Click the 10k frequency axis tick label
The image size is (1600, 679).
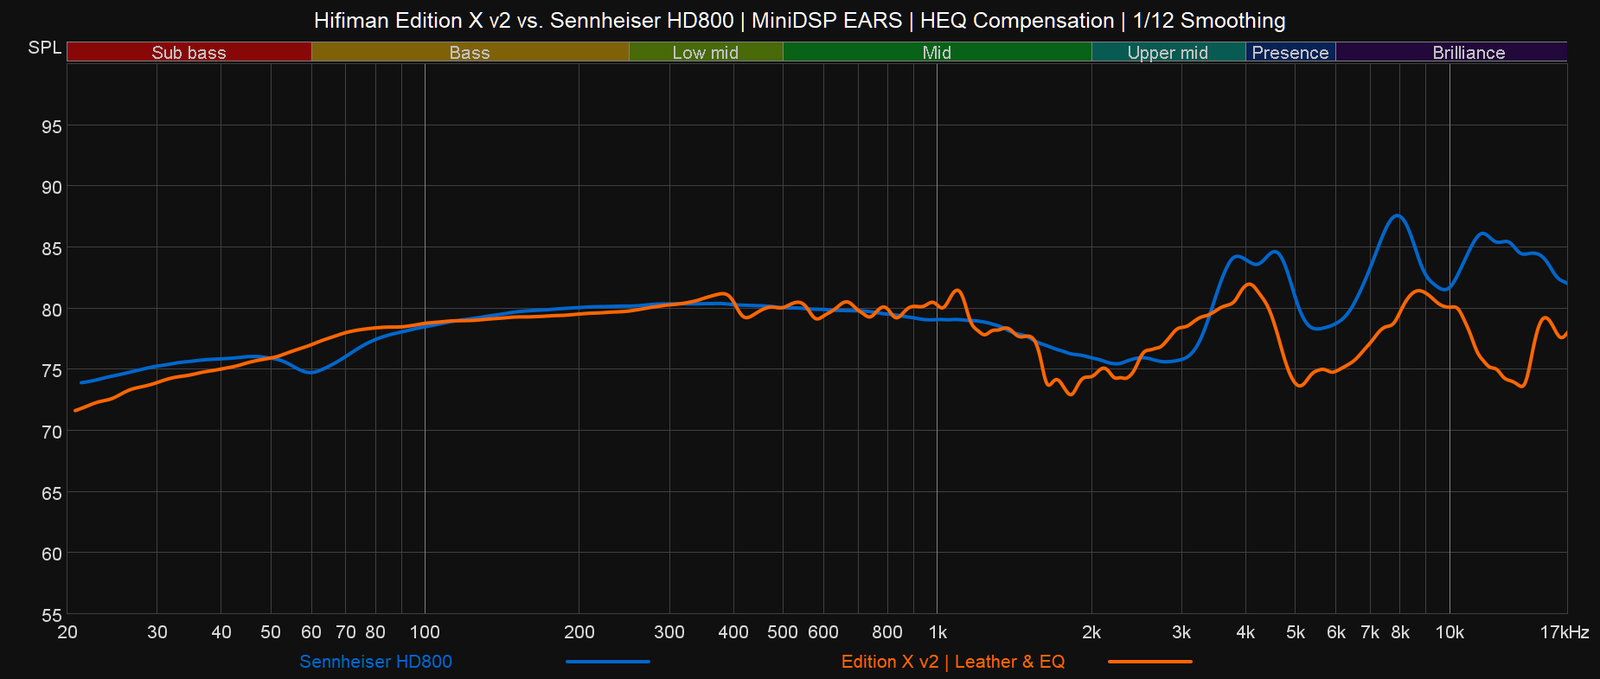click(1449, 632)
